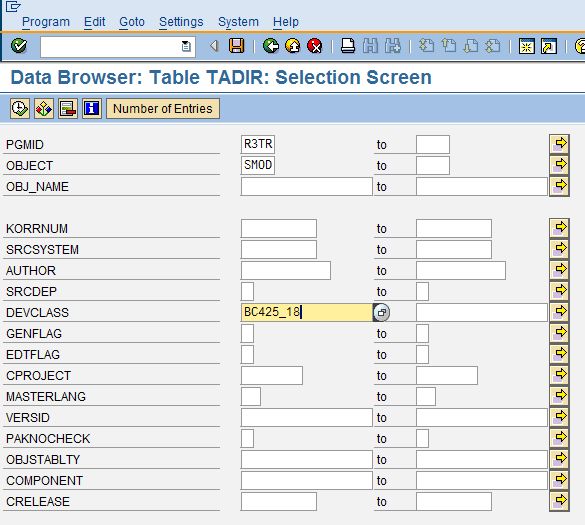Open multiple selection for COMPONENT
This screenshot has width=585, height=525.
point(559,480)
